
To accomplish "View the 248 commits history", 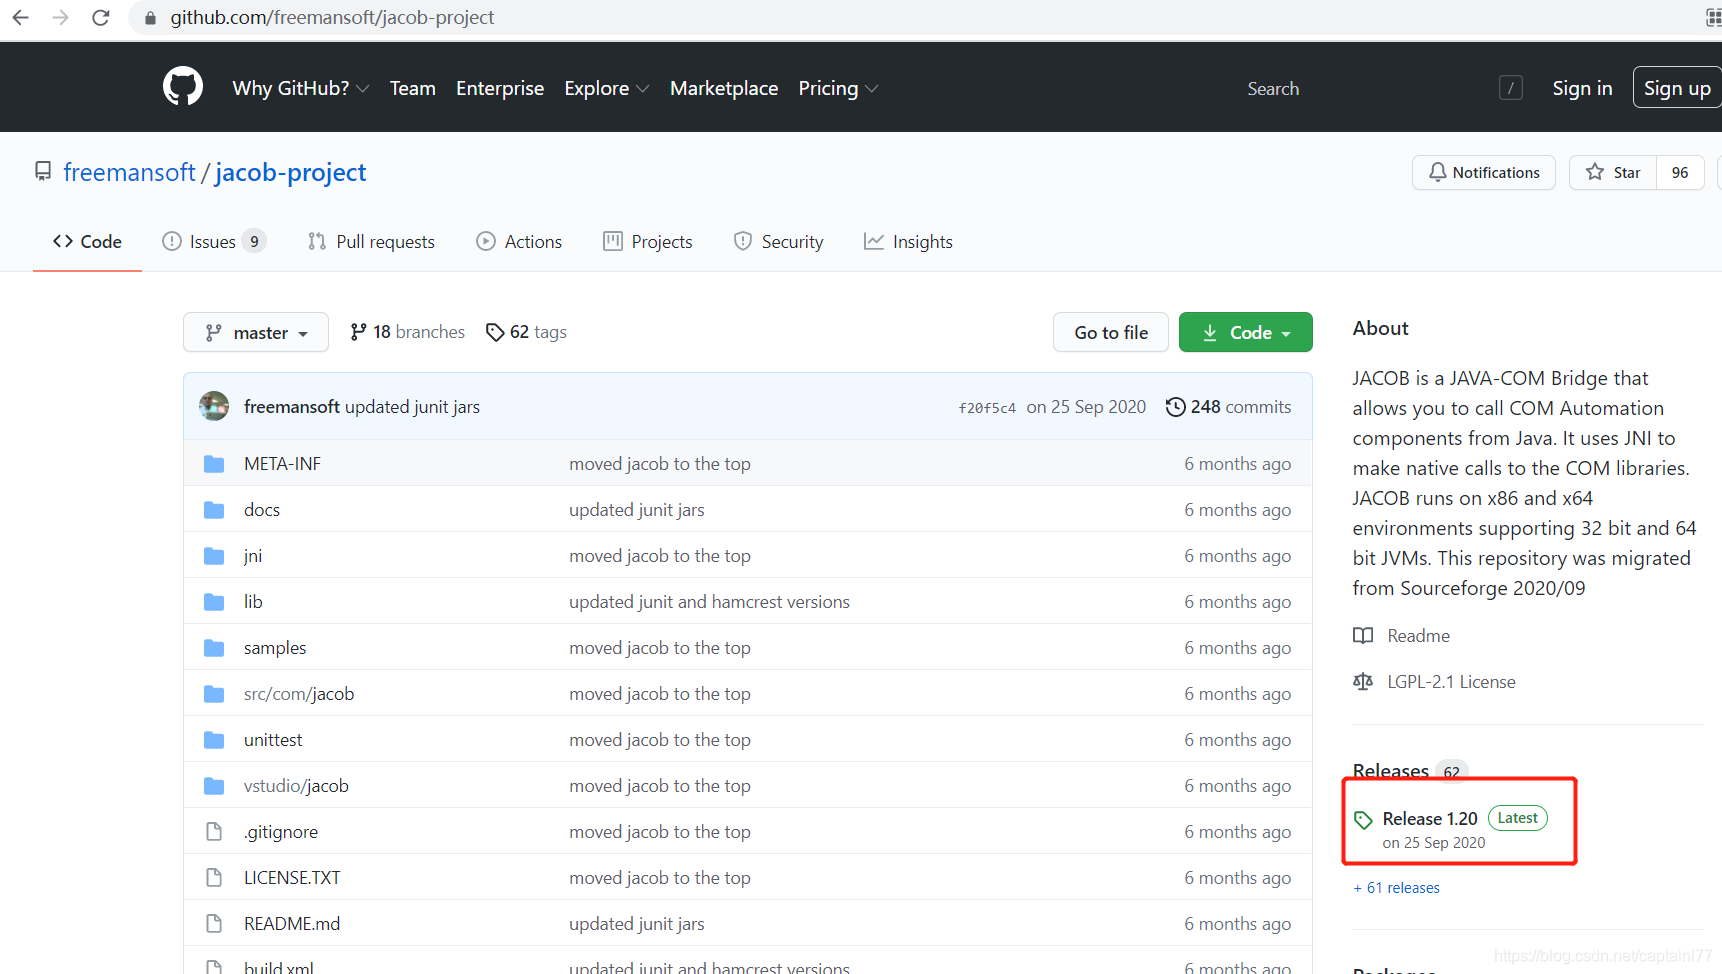I will click(1229, 407).
